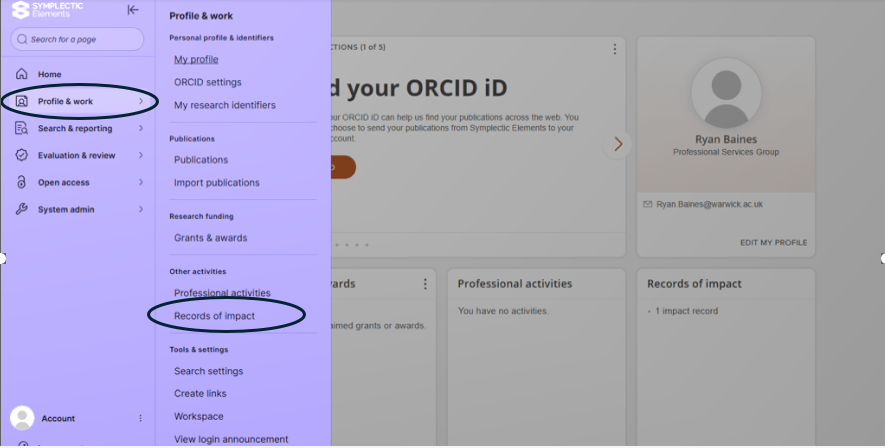Click the Home house icon

point(21,74)
